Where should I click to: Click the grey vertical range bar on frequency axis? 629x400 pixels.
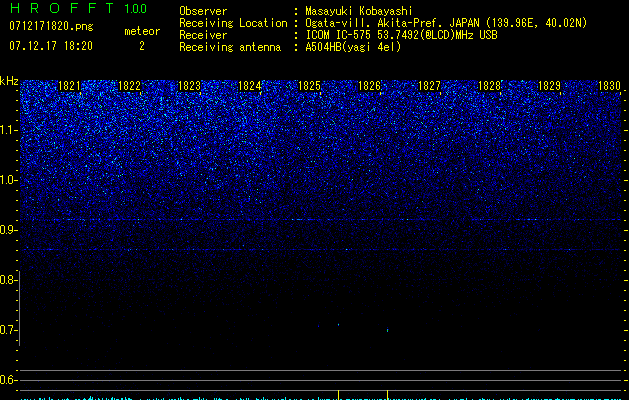click(19, 308)
